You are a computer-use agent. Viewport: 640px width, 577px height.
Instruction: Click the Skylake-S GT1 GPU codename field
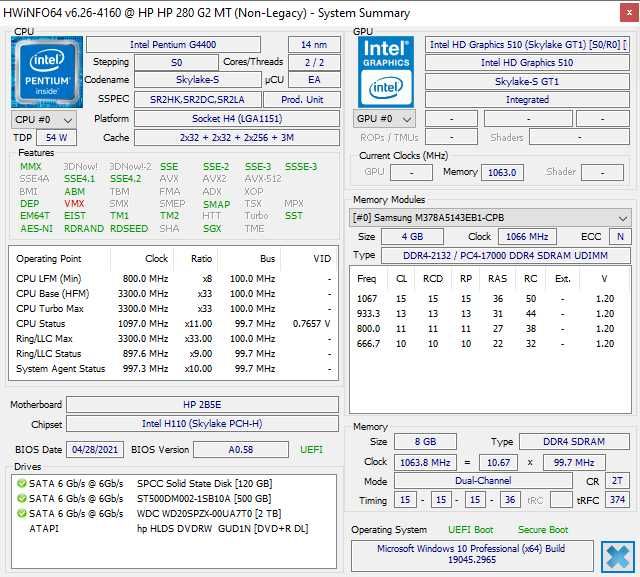(x=527, y=82)
